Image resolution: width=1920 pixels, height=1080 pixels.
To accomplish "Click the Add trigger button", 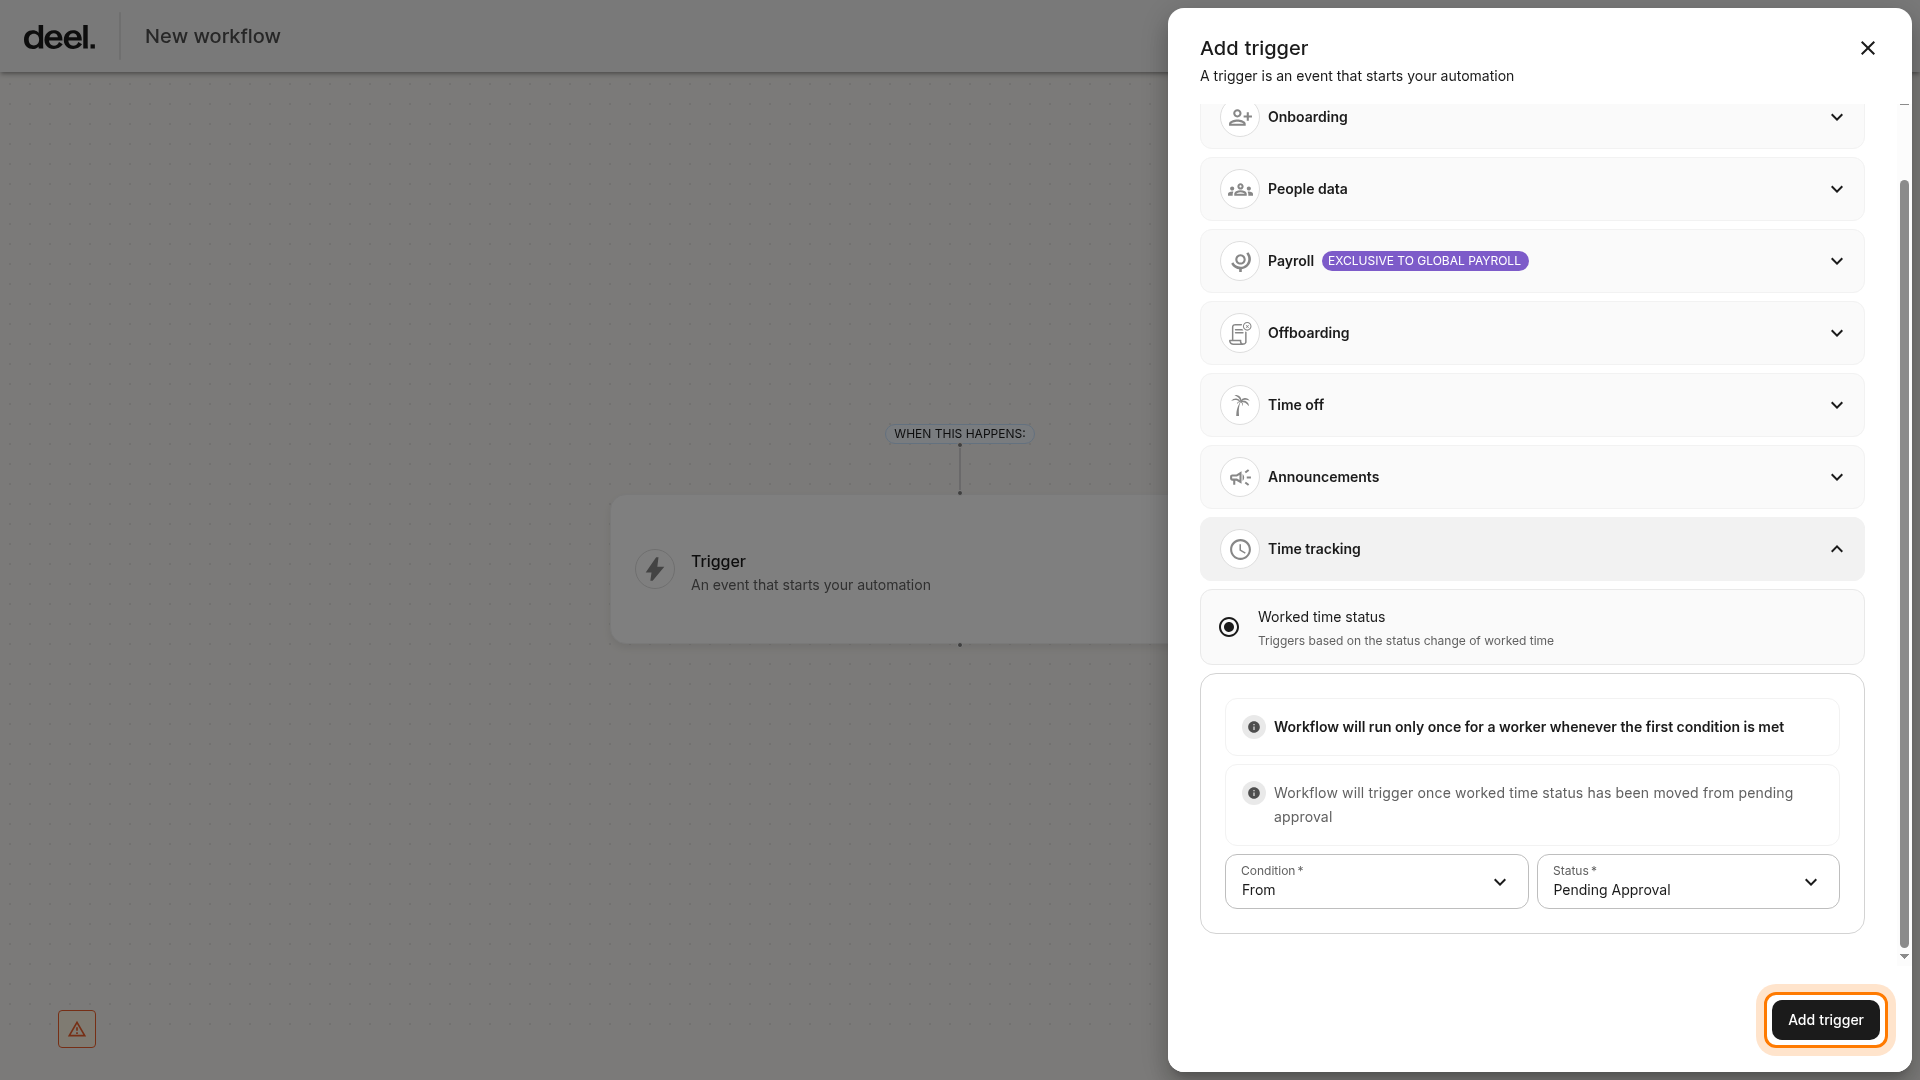I will pos(1825,1020).
